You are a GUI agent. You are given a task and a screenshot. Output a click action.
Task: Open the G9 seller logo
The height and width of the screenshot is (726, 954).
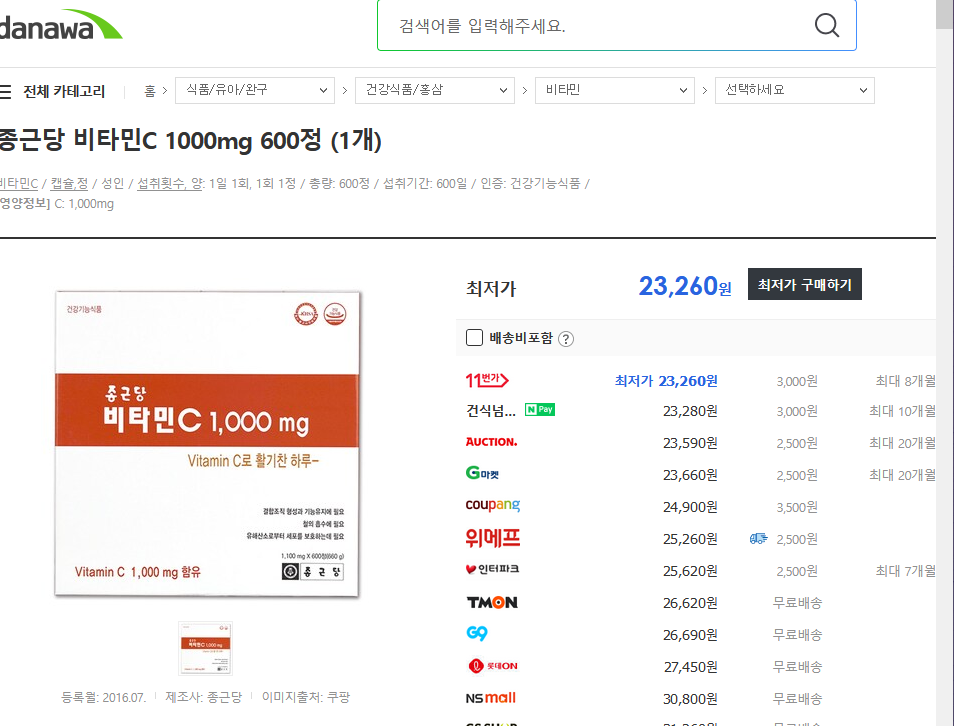point(477,634)
